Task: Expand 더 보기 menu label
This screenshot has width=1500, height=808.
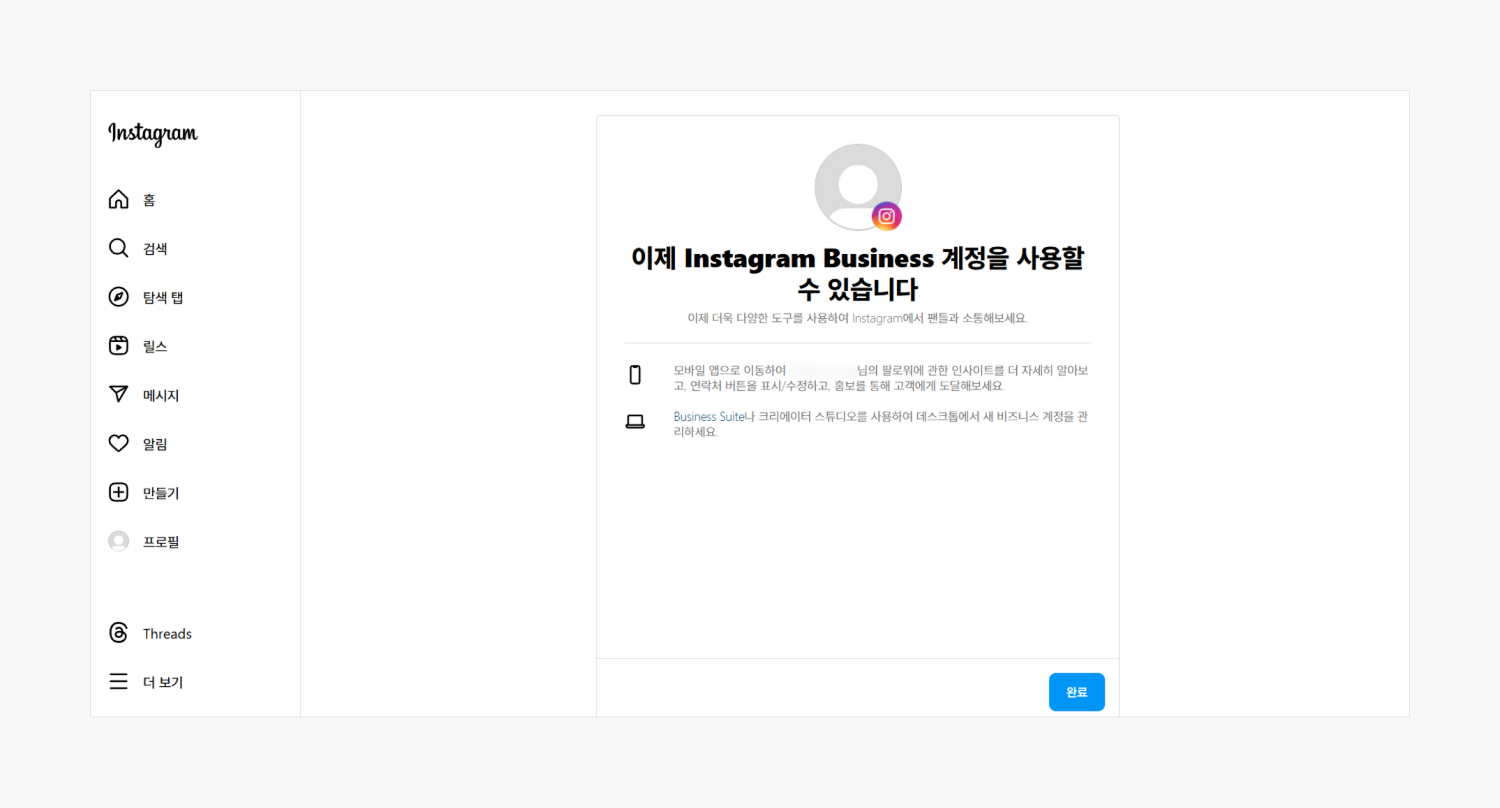Action: point(163,683)
